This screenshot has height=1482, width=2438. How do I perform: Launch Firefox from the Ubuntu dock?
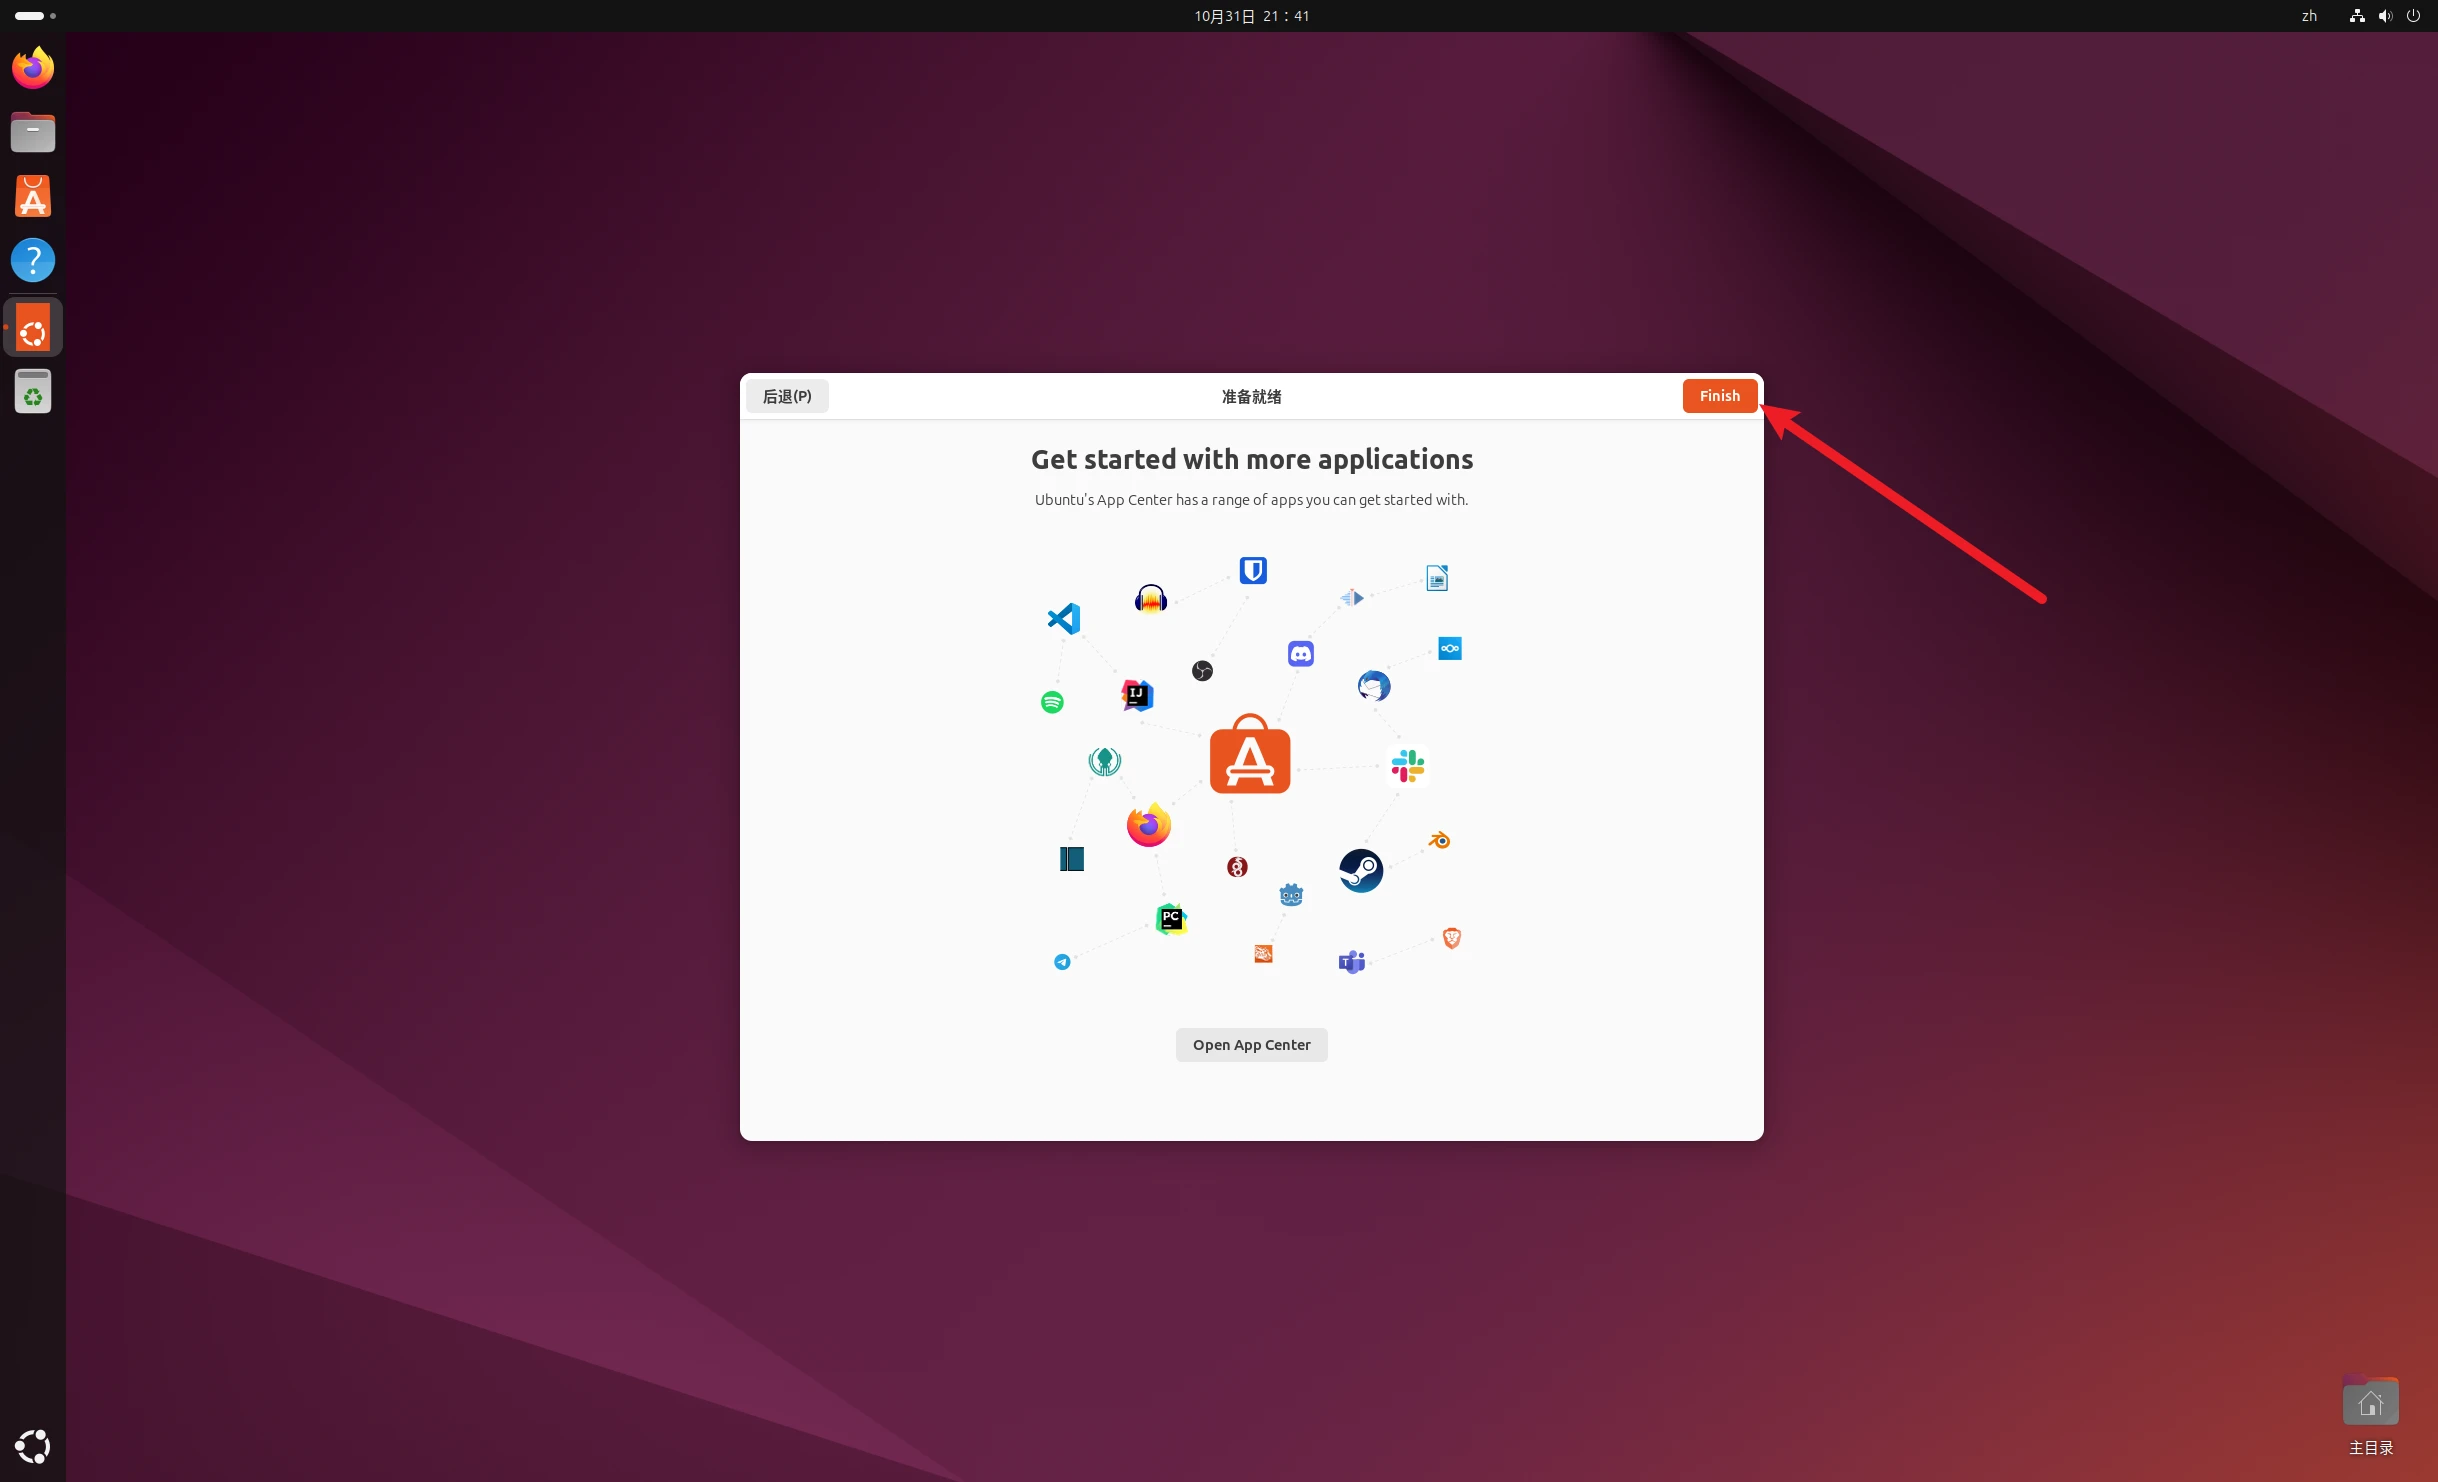(33, 68)
